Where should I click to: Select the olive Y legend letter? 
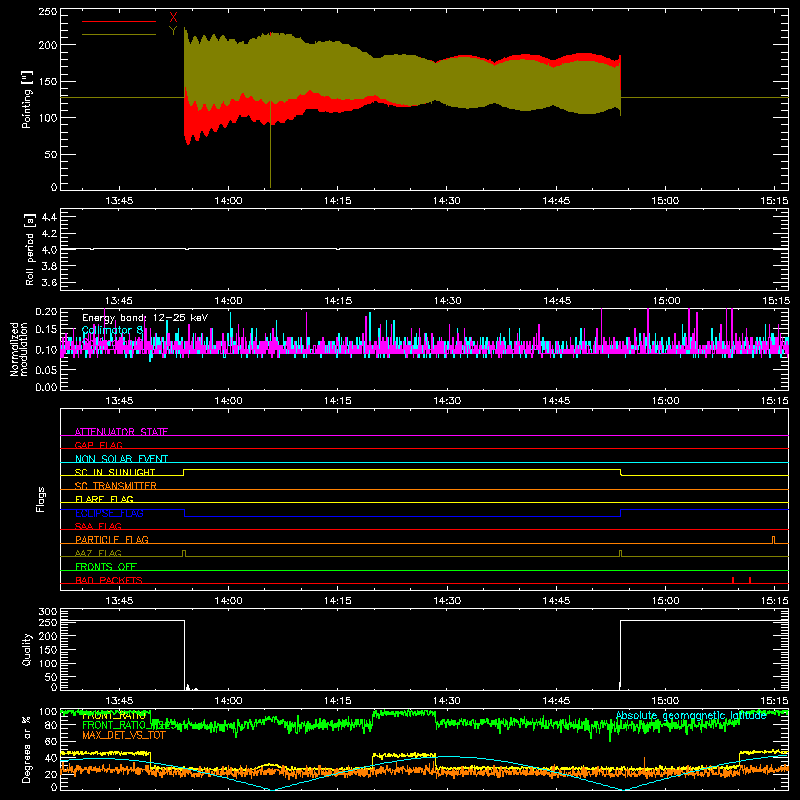point(173,31)
